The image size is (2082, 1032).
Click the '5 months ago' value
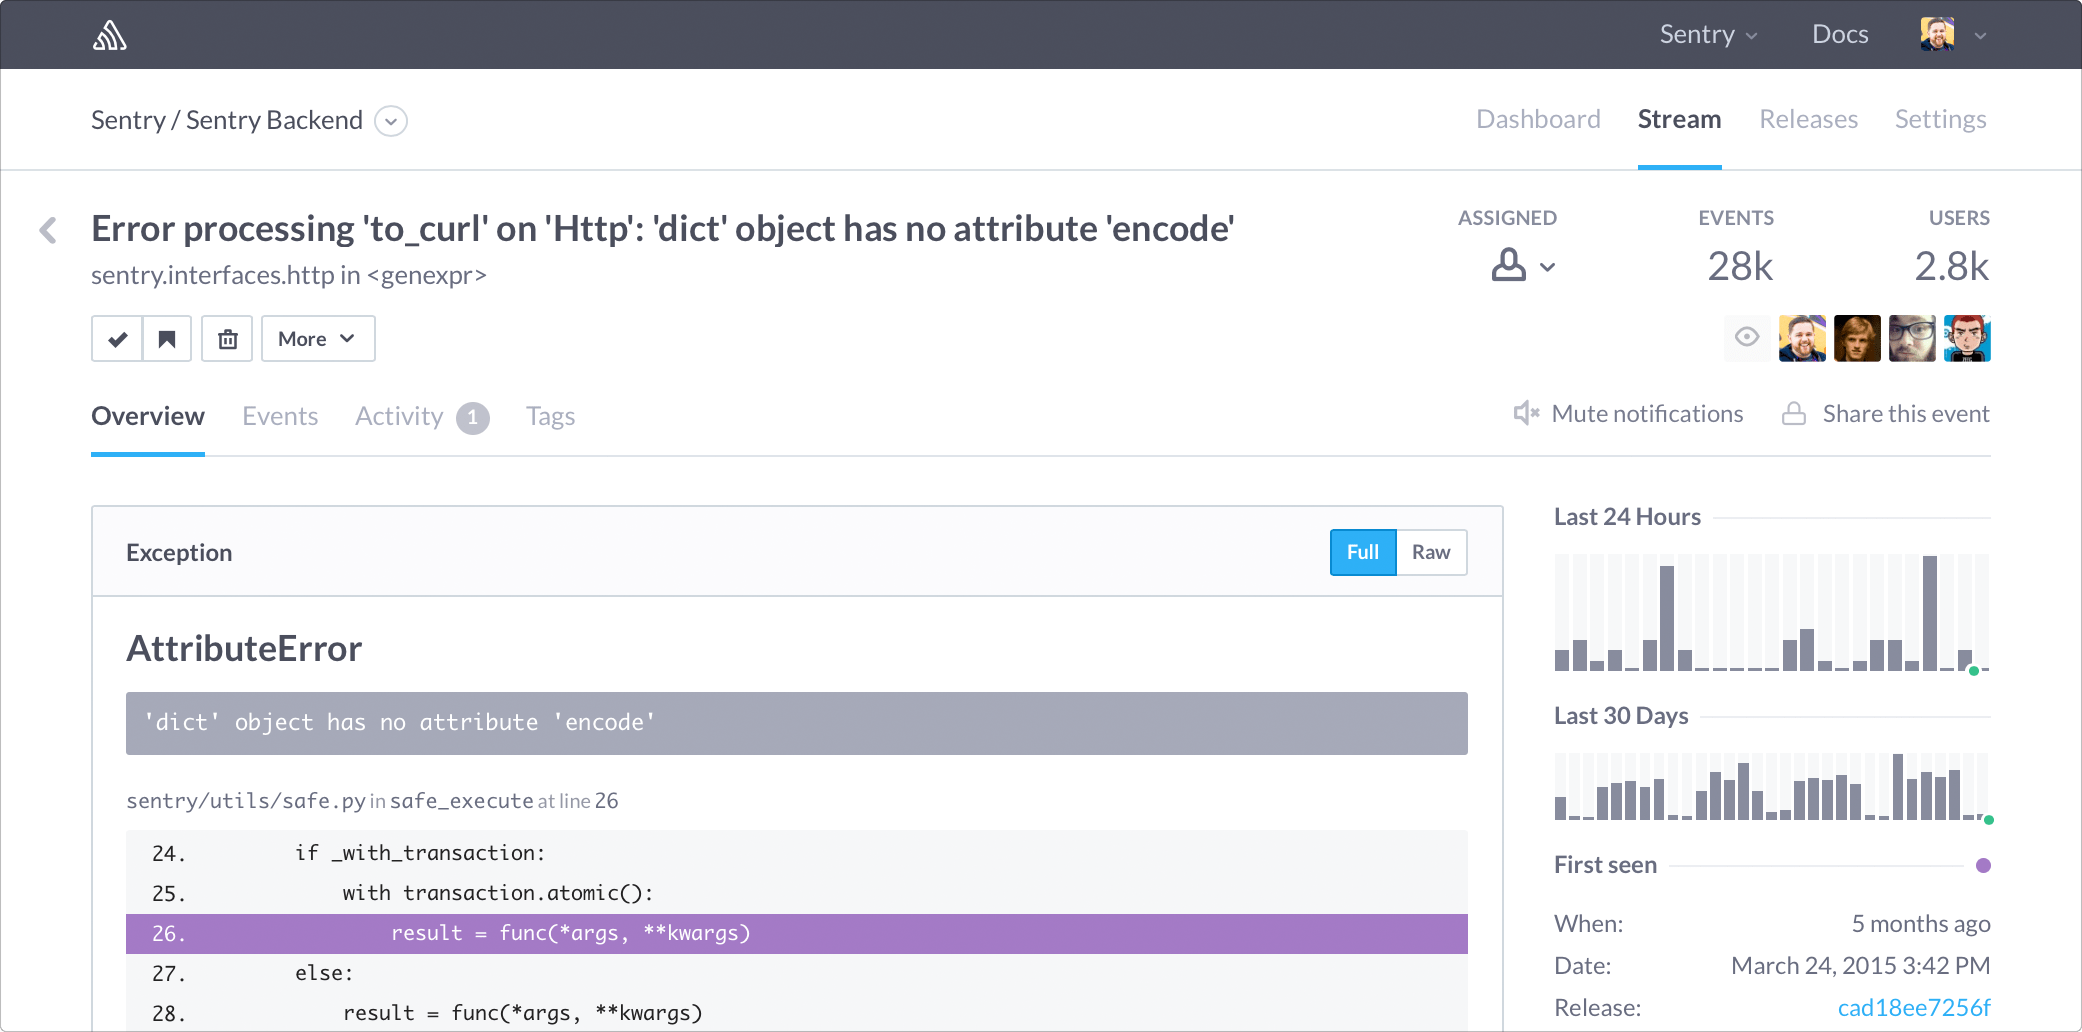pos(1921,923)
